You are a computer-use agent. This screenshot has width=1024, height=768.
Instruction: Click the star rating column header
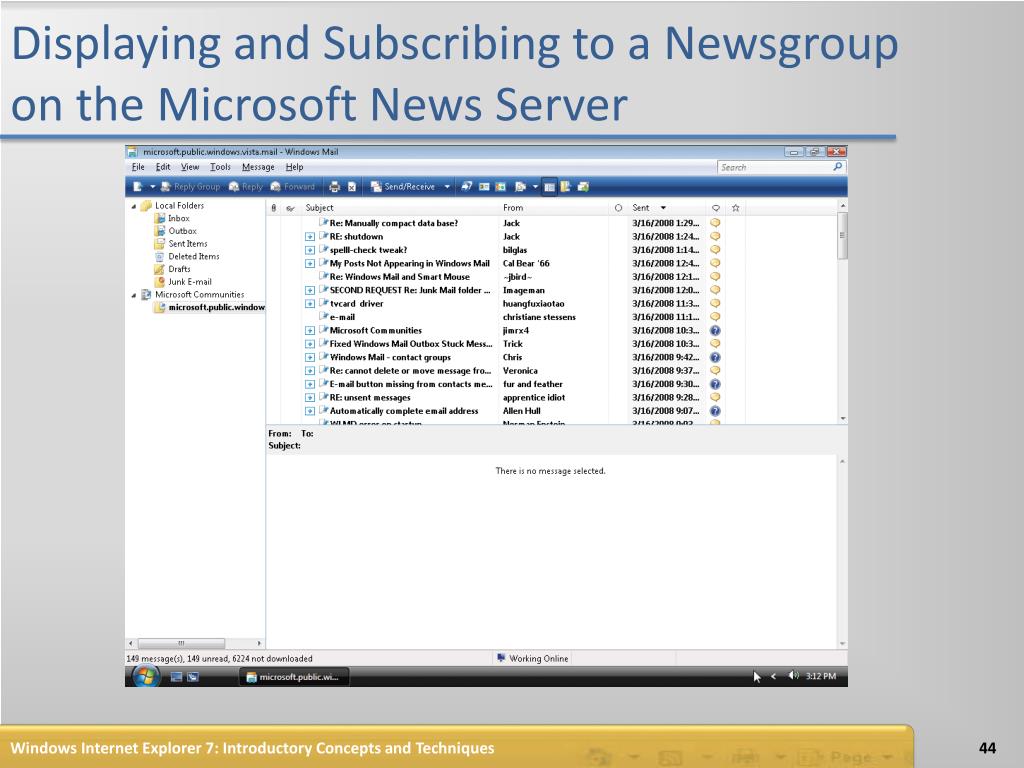(735, 208)
